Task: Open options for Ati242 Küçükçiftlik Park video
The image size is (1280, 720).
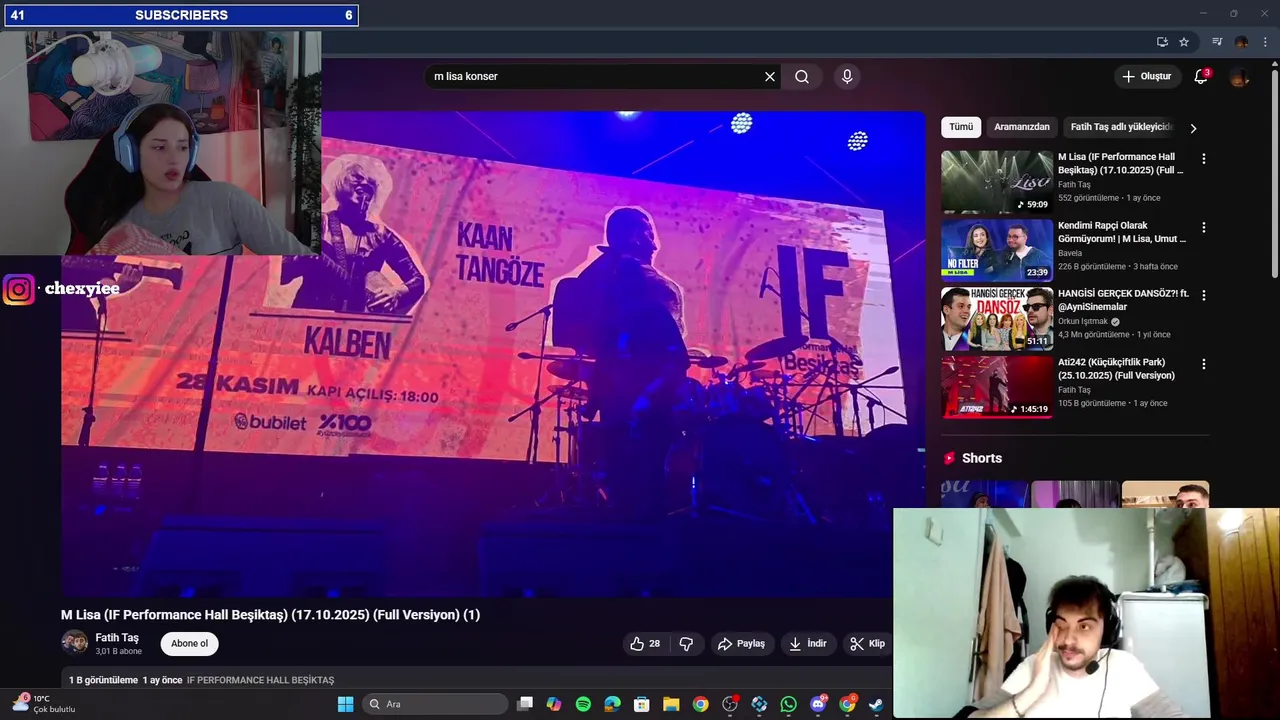Action: (x=1204, y=364)
